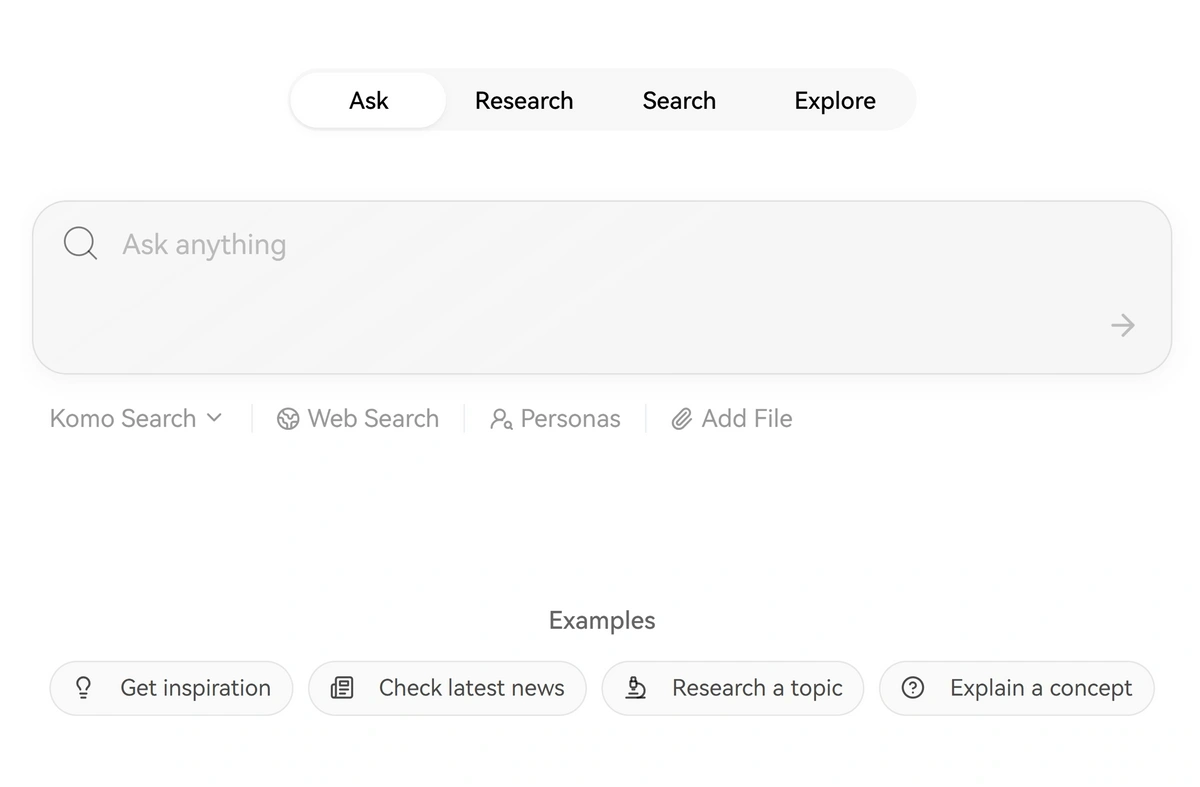This screenshot has width=1200, height=787.
Task: Open the Personas selector
Action: 555,419
